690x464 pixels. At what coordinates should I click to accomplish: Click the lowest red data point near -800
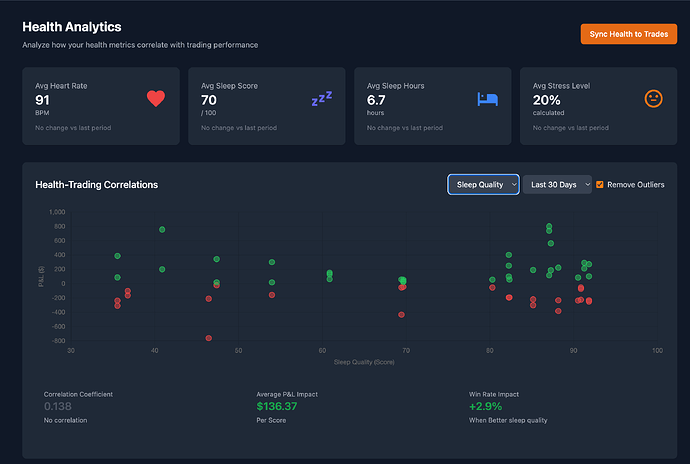[x=209, y=338]
